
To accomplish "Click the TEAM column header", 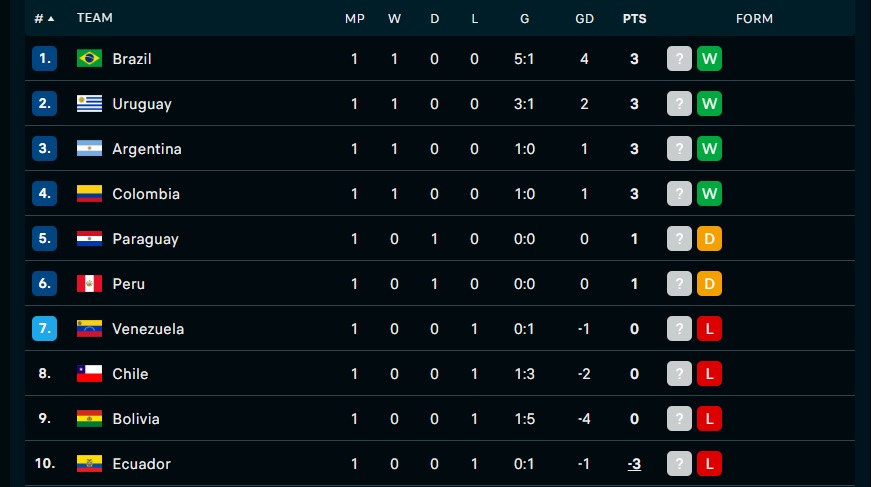I will pos(94,18).
